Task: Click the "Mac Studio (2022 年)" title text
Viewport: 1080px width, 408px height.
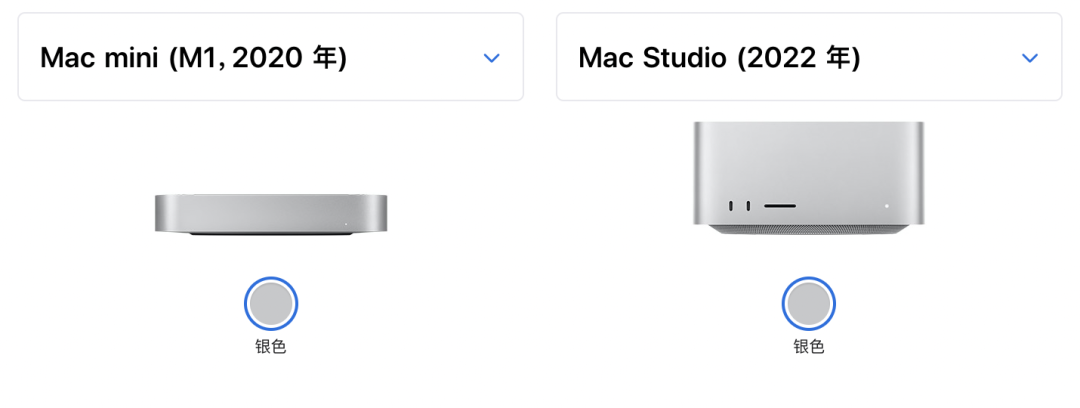Action: [719, 58]
